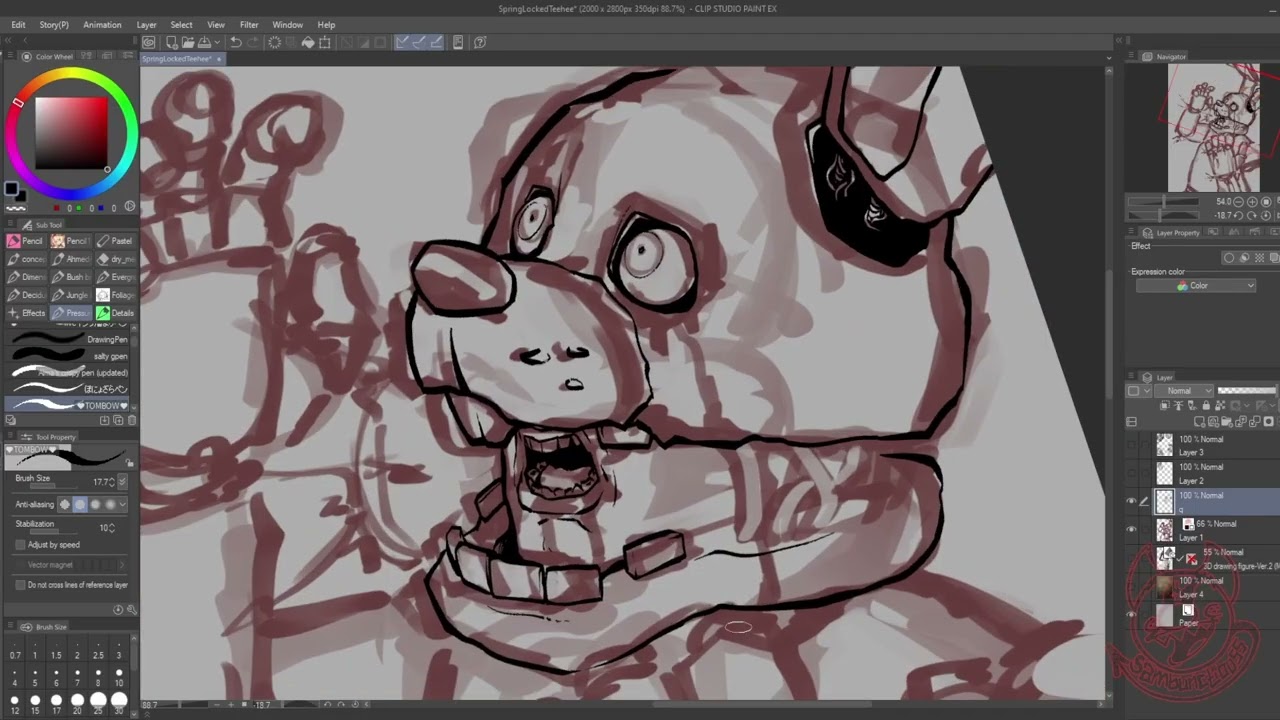1280x720 pixels.
Task: Select the Details sub tool group
Action: pyautogui.click(x=115, y=313)
